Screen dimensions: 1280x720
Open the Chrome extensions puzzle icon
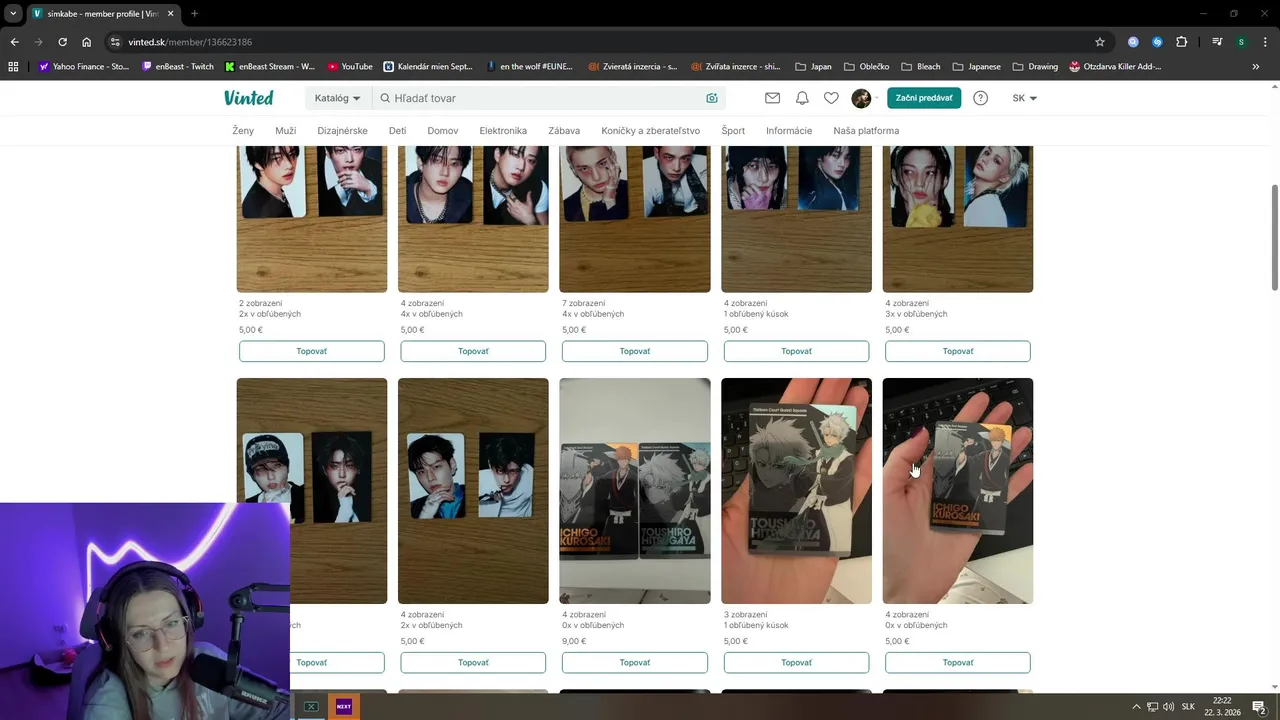coord(1182,42)
